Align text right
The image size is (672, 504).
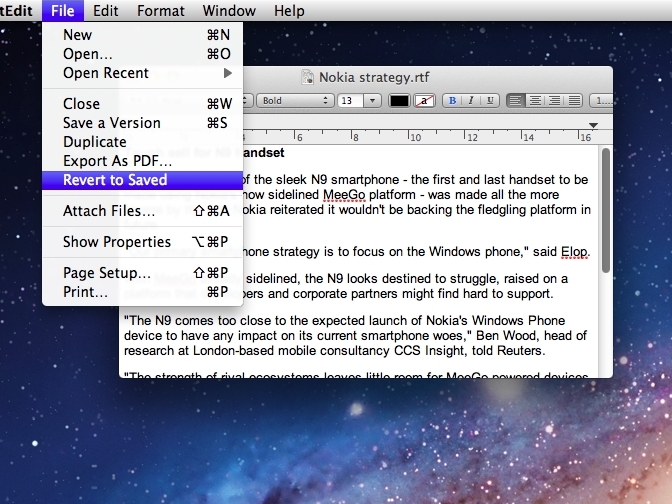point(555,101)
